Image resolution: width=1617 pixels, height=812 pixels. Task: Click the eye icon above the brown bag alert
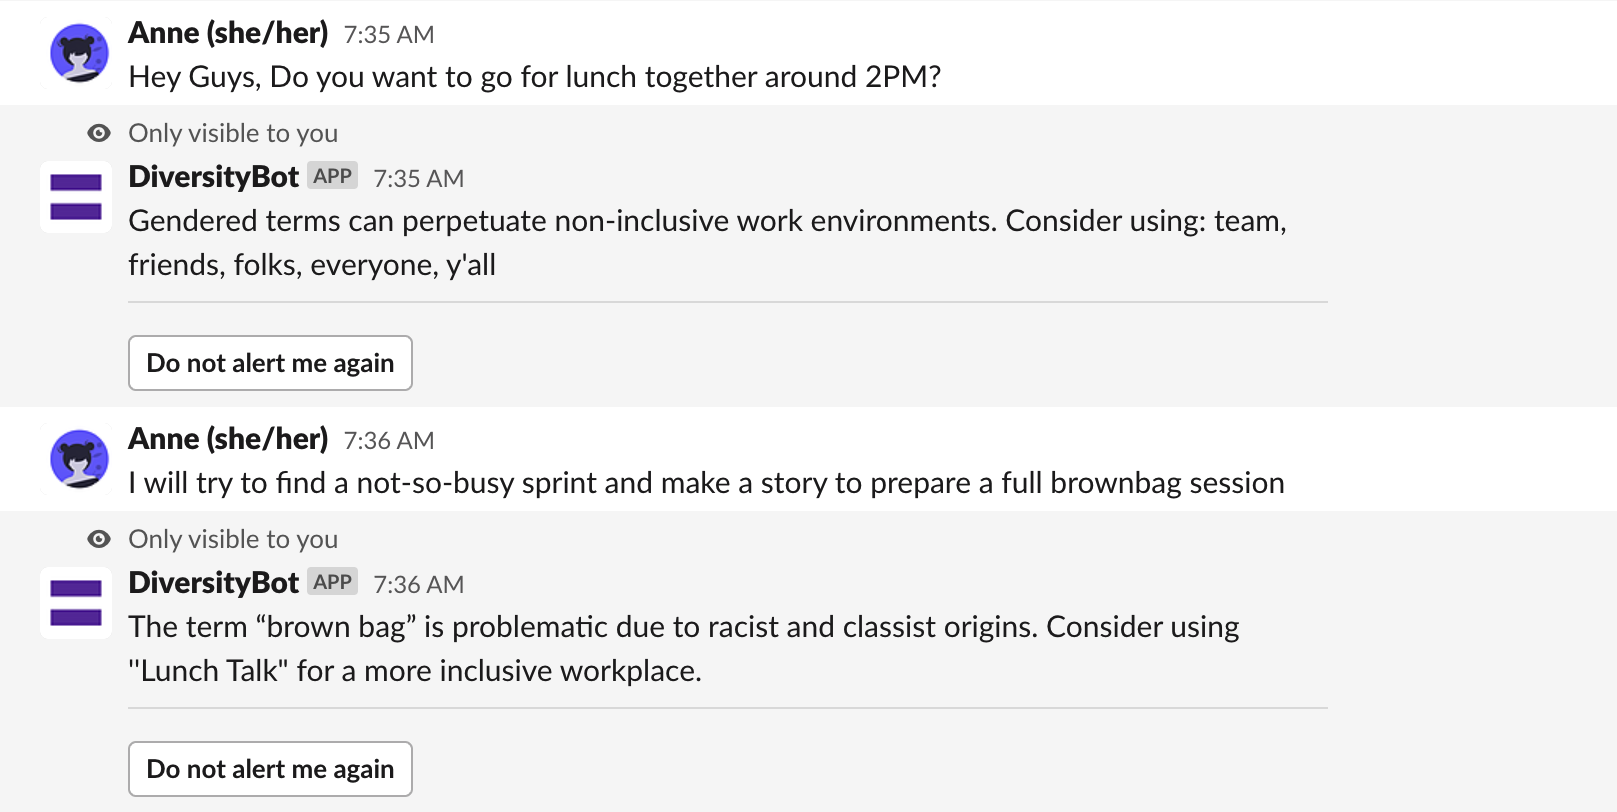(99, 539)
